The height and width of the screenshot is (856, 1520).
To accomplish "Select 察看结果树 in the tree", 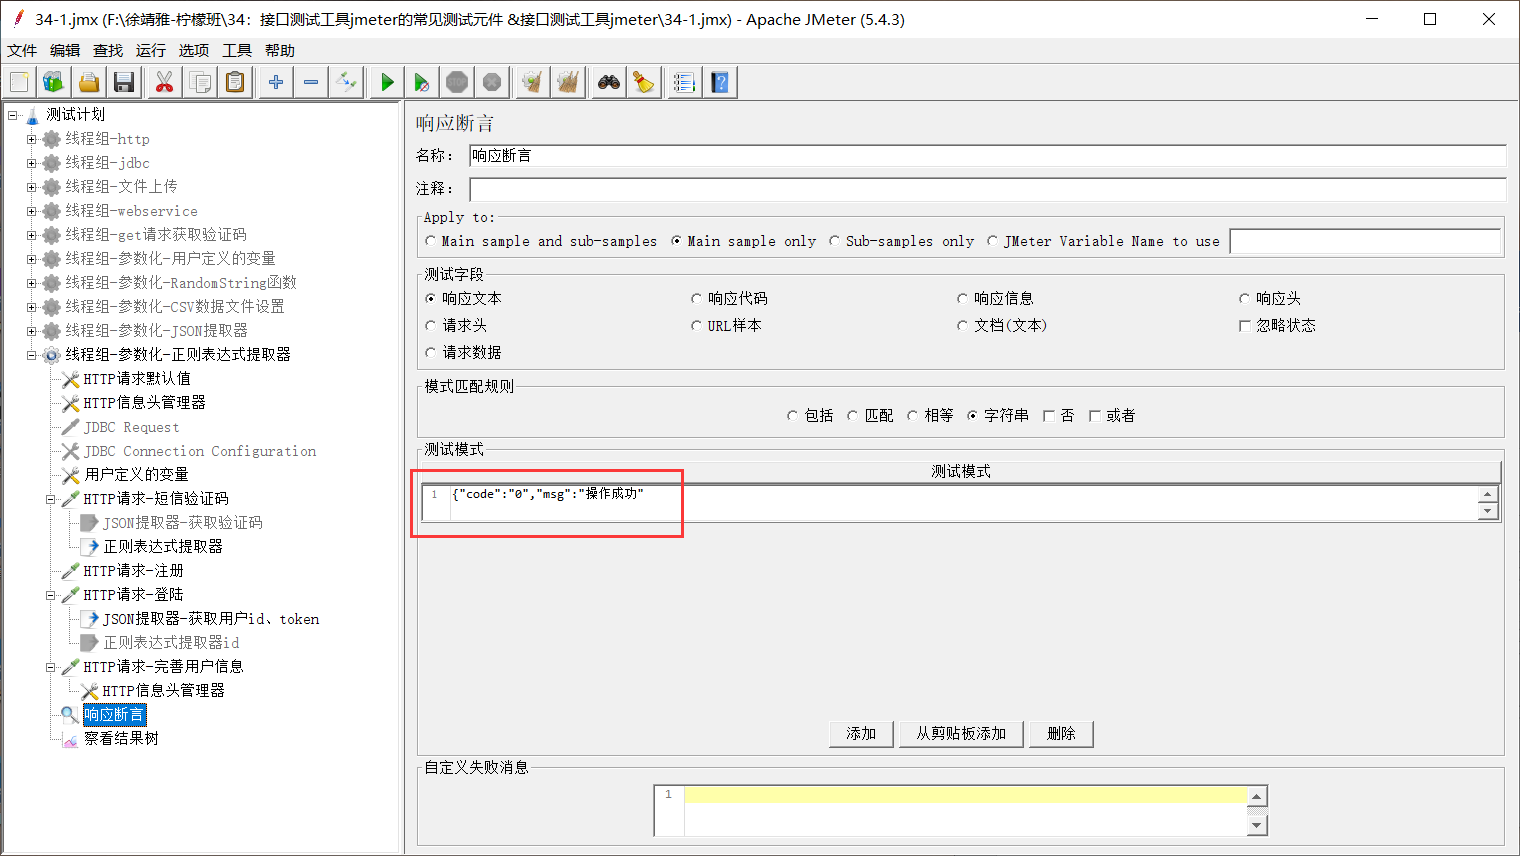I will click(x=121, y=739).
